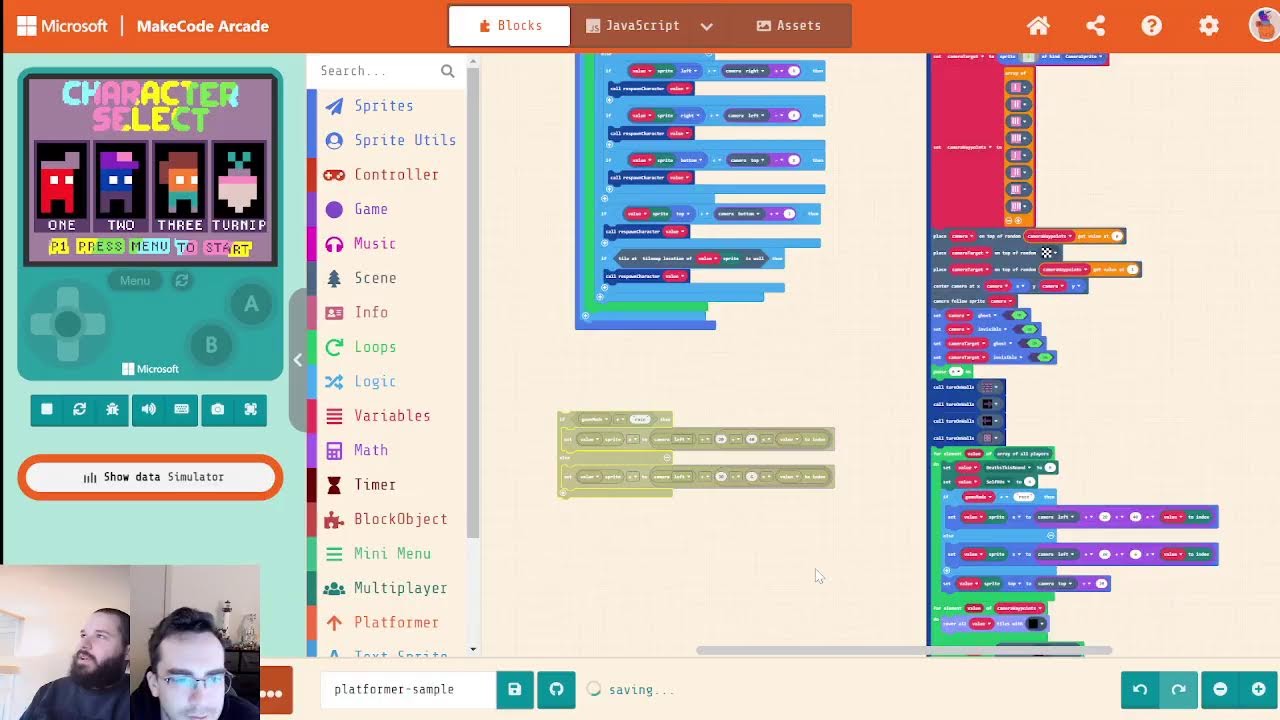Open the Sprite Utils block category
This screenshot has width=1280, height=720.
pos(386,140)
